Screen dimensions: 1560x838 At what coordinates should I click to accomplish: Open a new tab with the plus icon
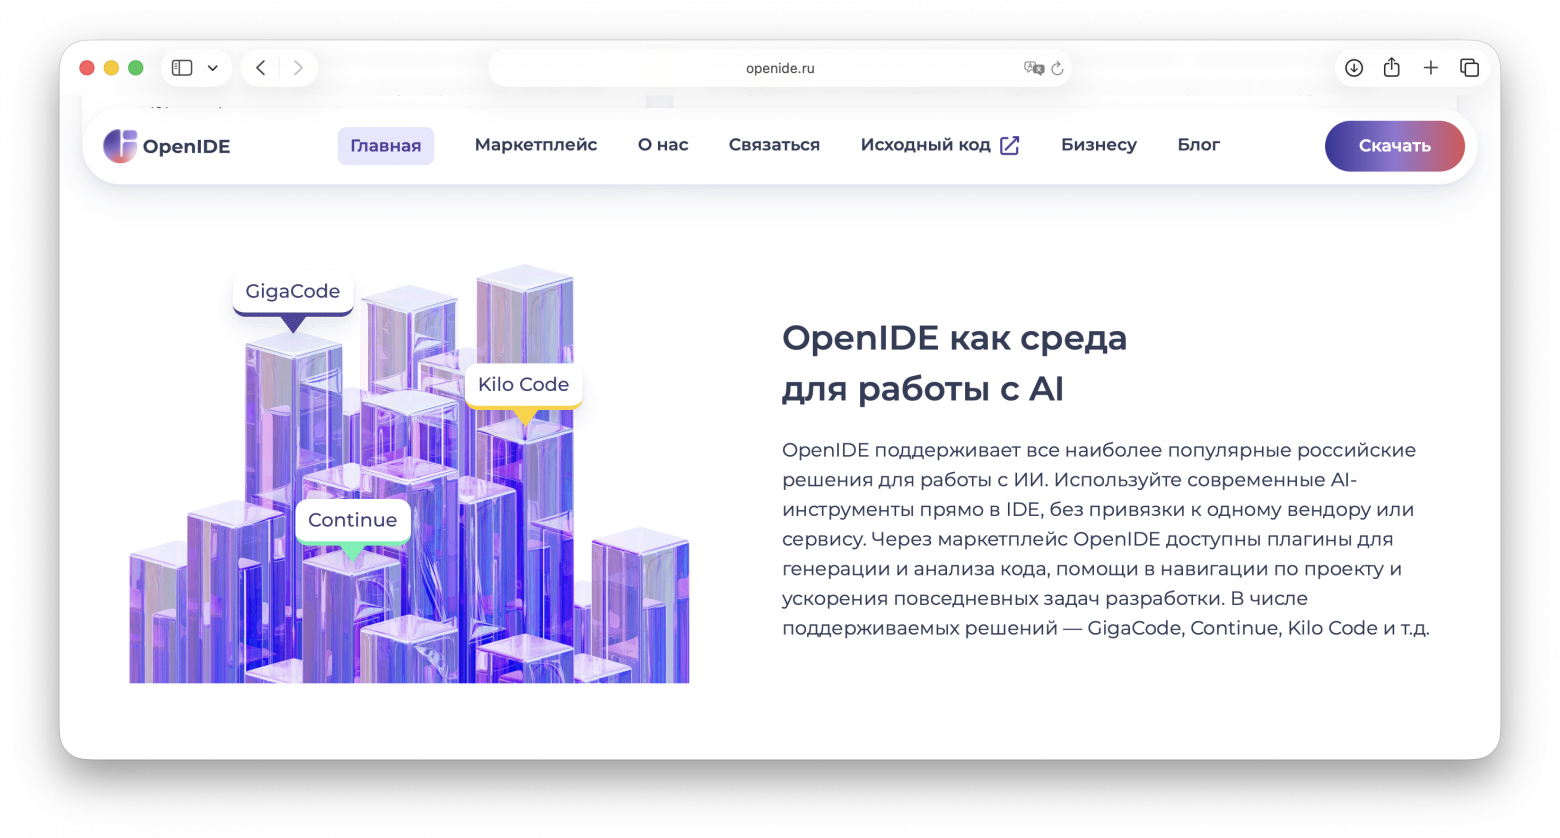1430,67
